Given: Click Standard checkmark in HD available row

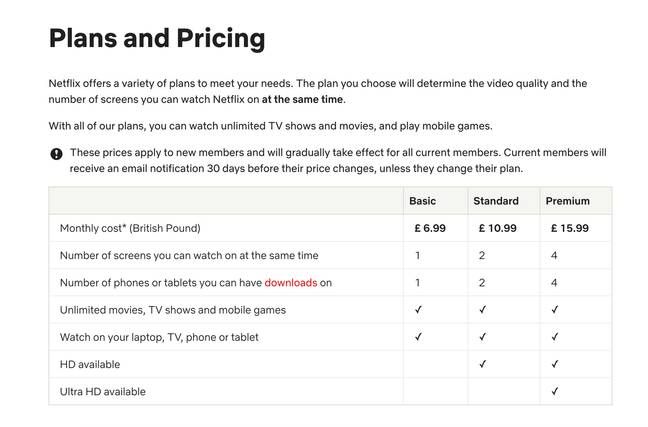Looking at the screenshot, I should click(482, 364).
